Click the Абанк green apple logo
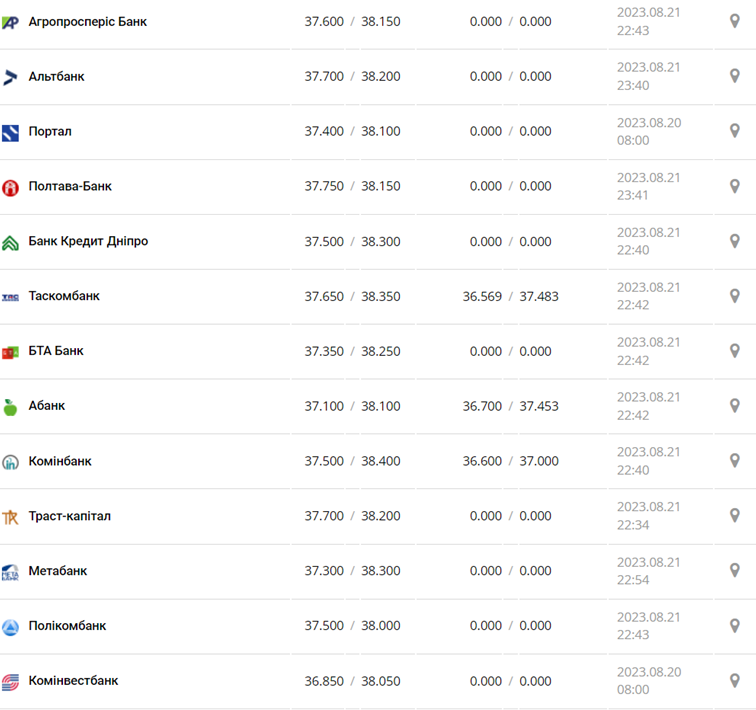This screenshot has height=710, width=756. (x=10, y=407)
